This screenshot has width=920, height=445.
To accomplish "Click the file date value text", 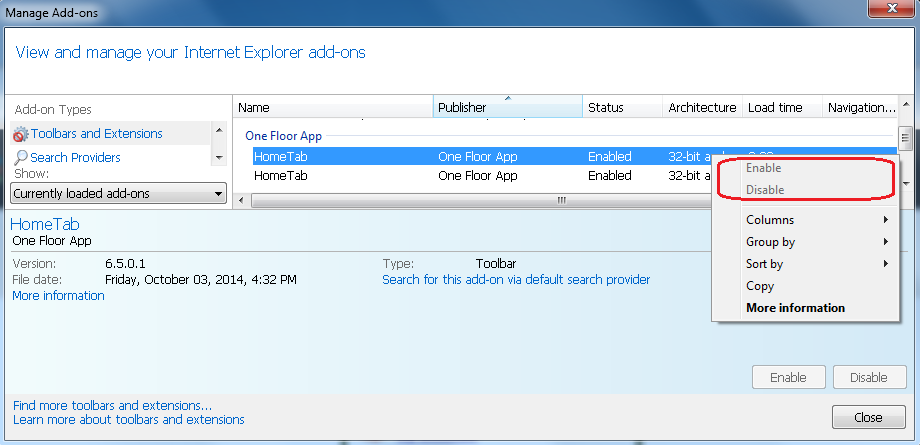I will 201,279.
